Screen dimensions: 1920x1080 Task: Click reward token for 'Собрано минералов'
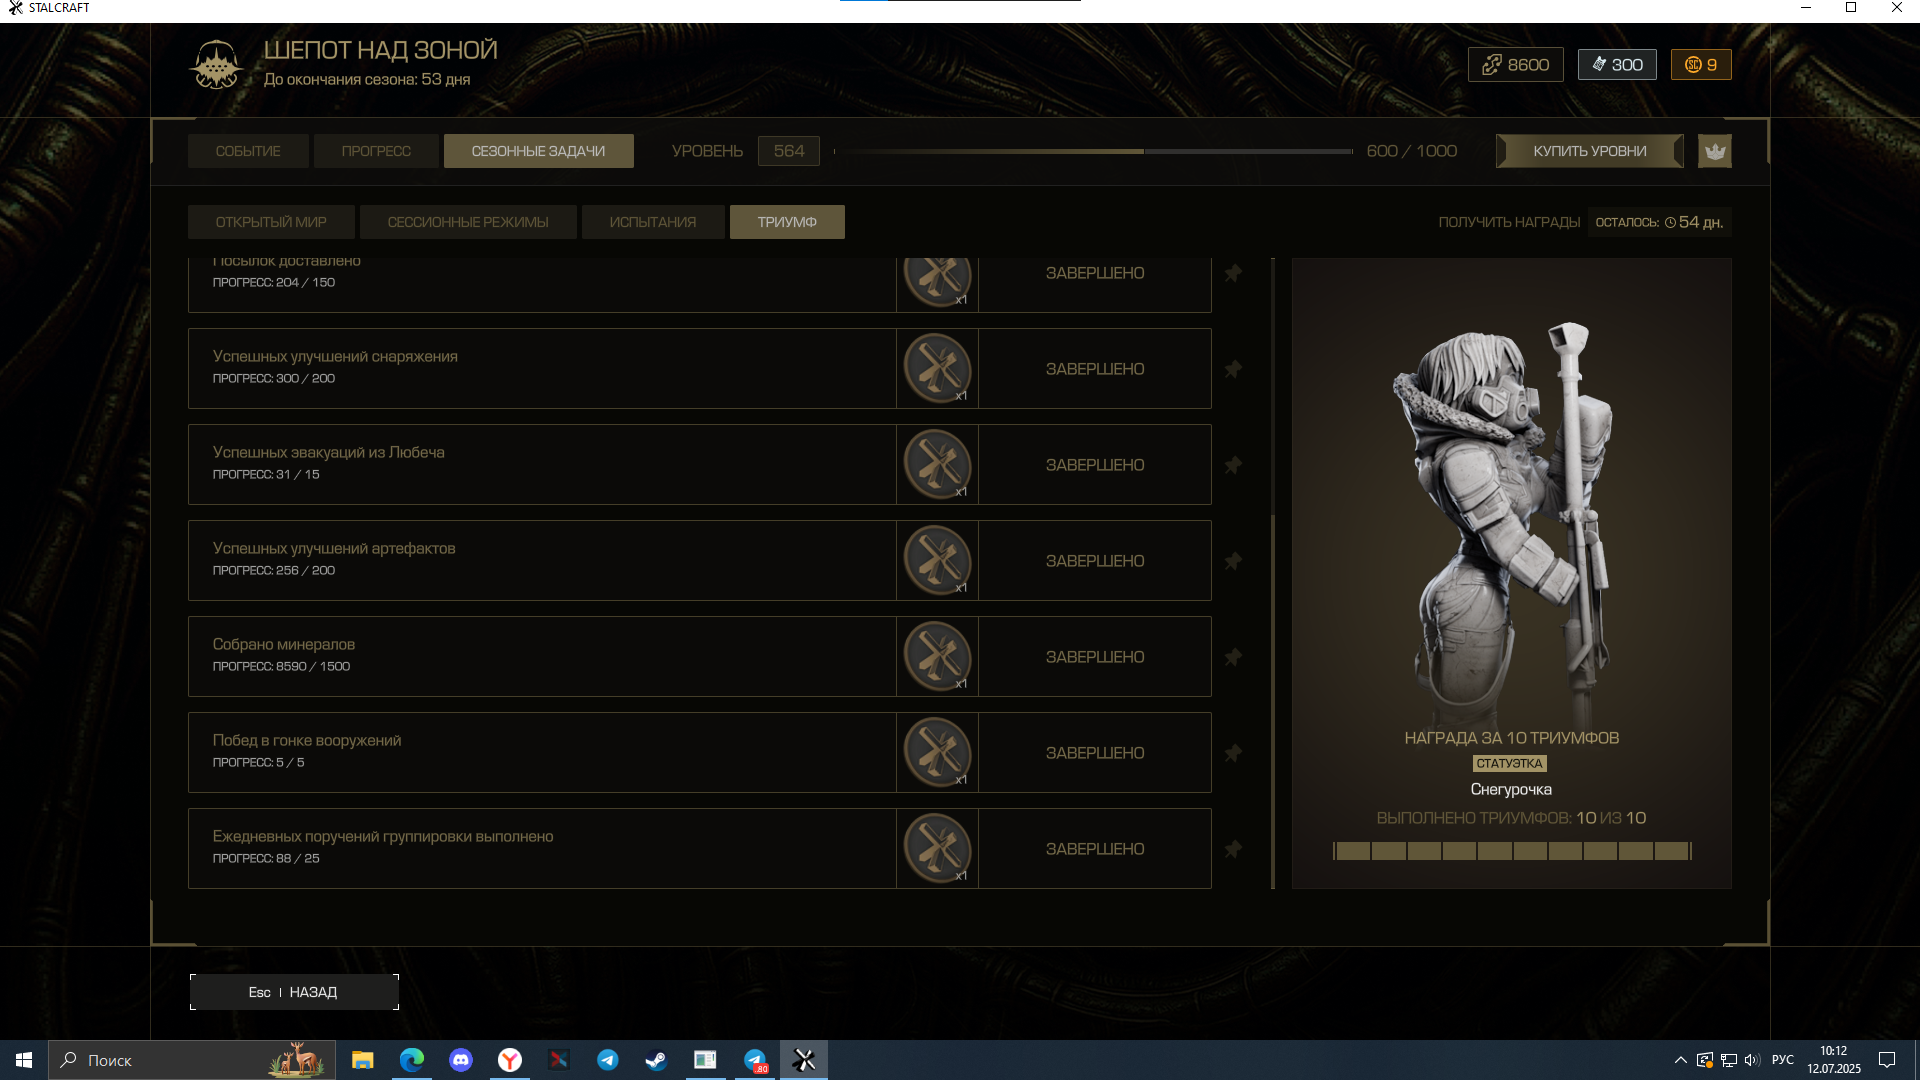(938, 656)
